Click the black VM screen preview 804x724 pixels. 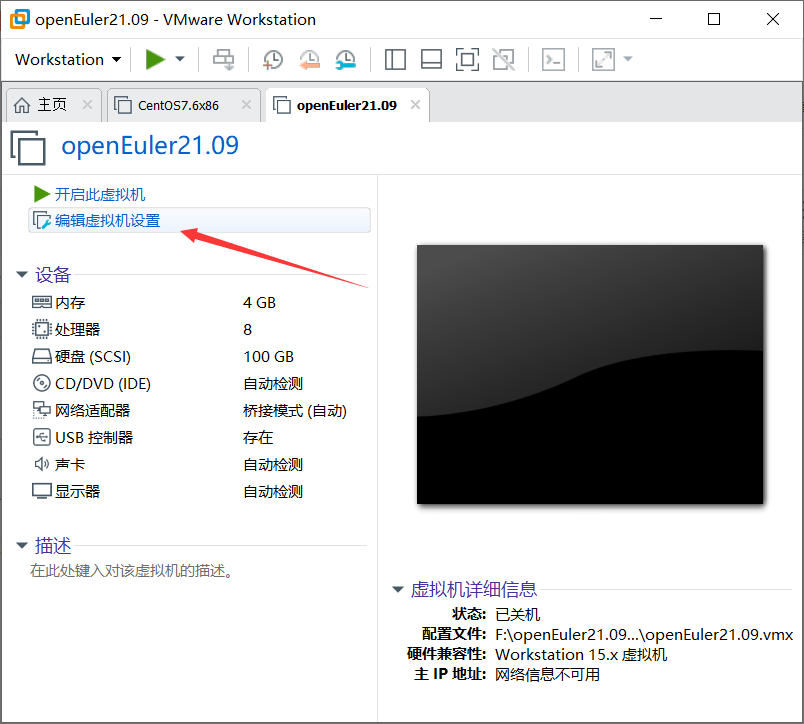[x=590, y=374]
